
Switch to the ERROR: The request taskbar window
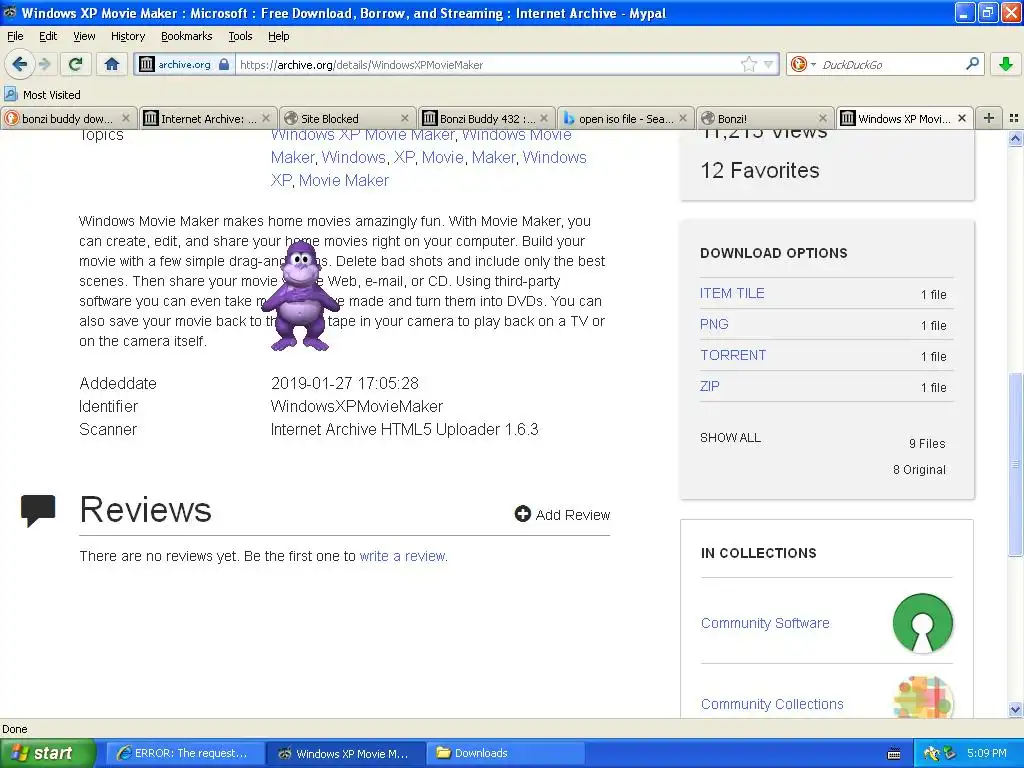tap(185, 753)
